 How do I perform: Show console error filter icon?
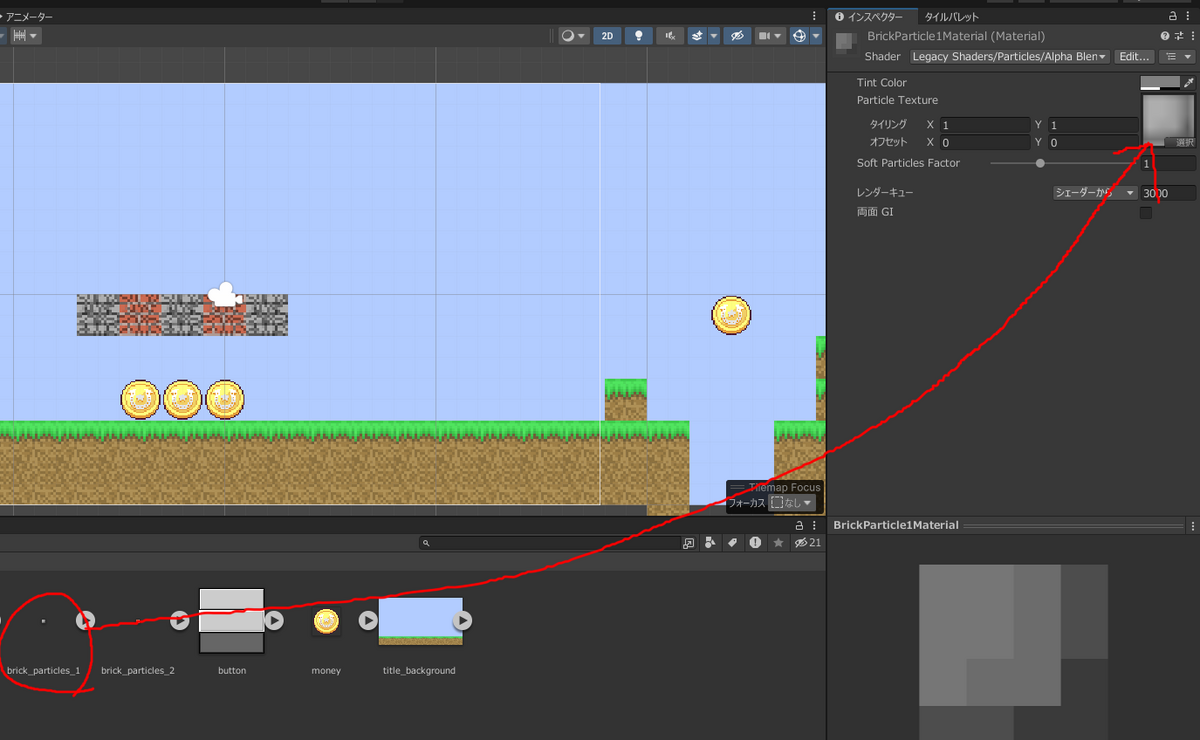755,543
